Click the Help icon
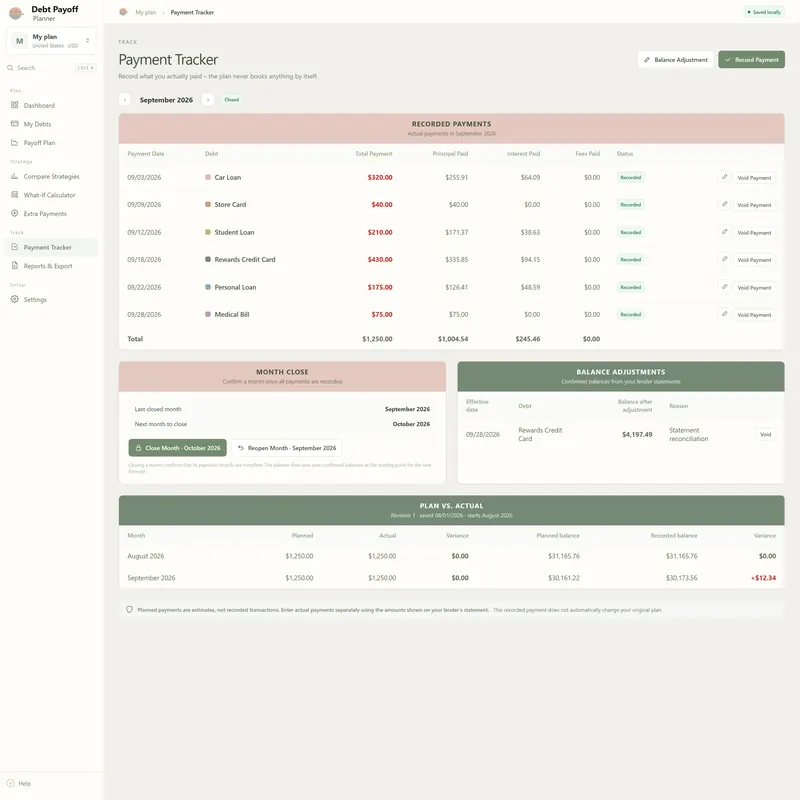This screenshot has width=800, height=800. [10, 783]
